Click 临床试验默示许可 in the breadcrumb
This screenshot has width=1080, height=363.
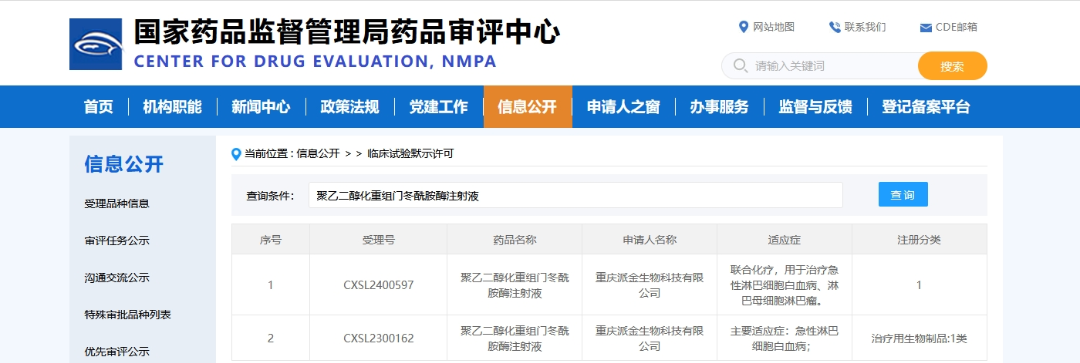pos(411,154)
